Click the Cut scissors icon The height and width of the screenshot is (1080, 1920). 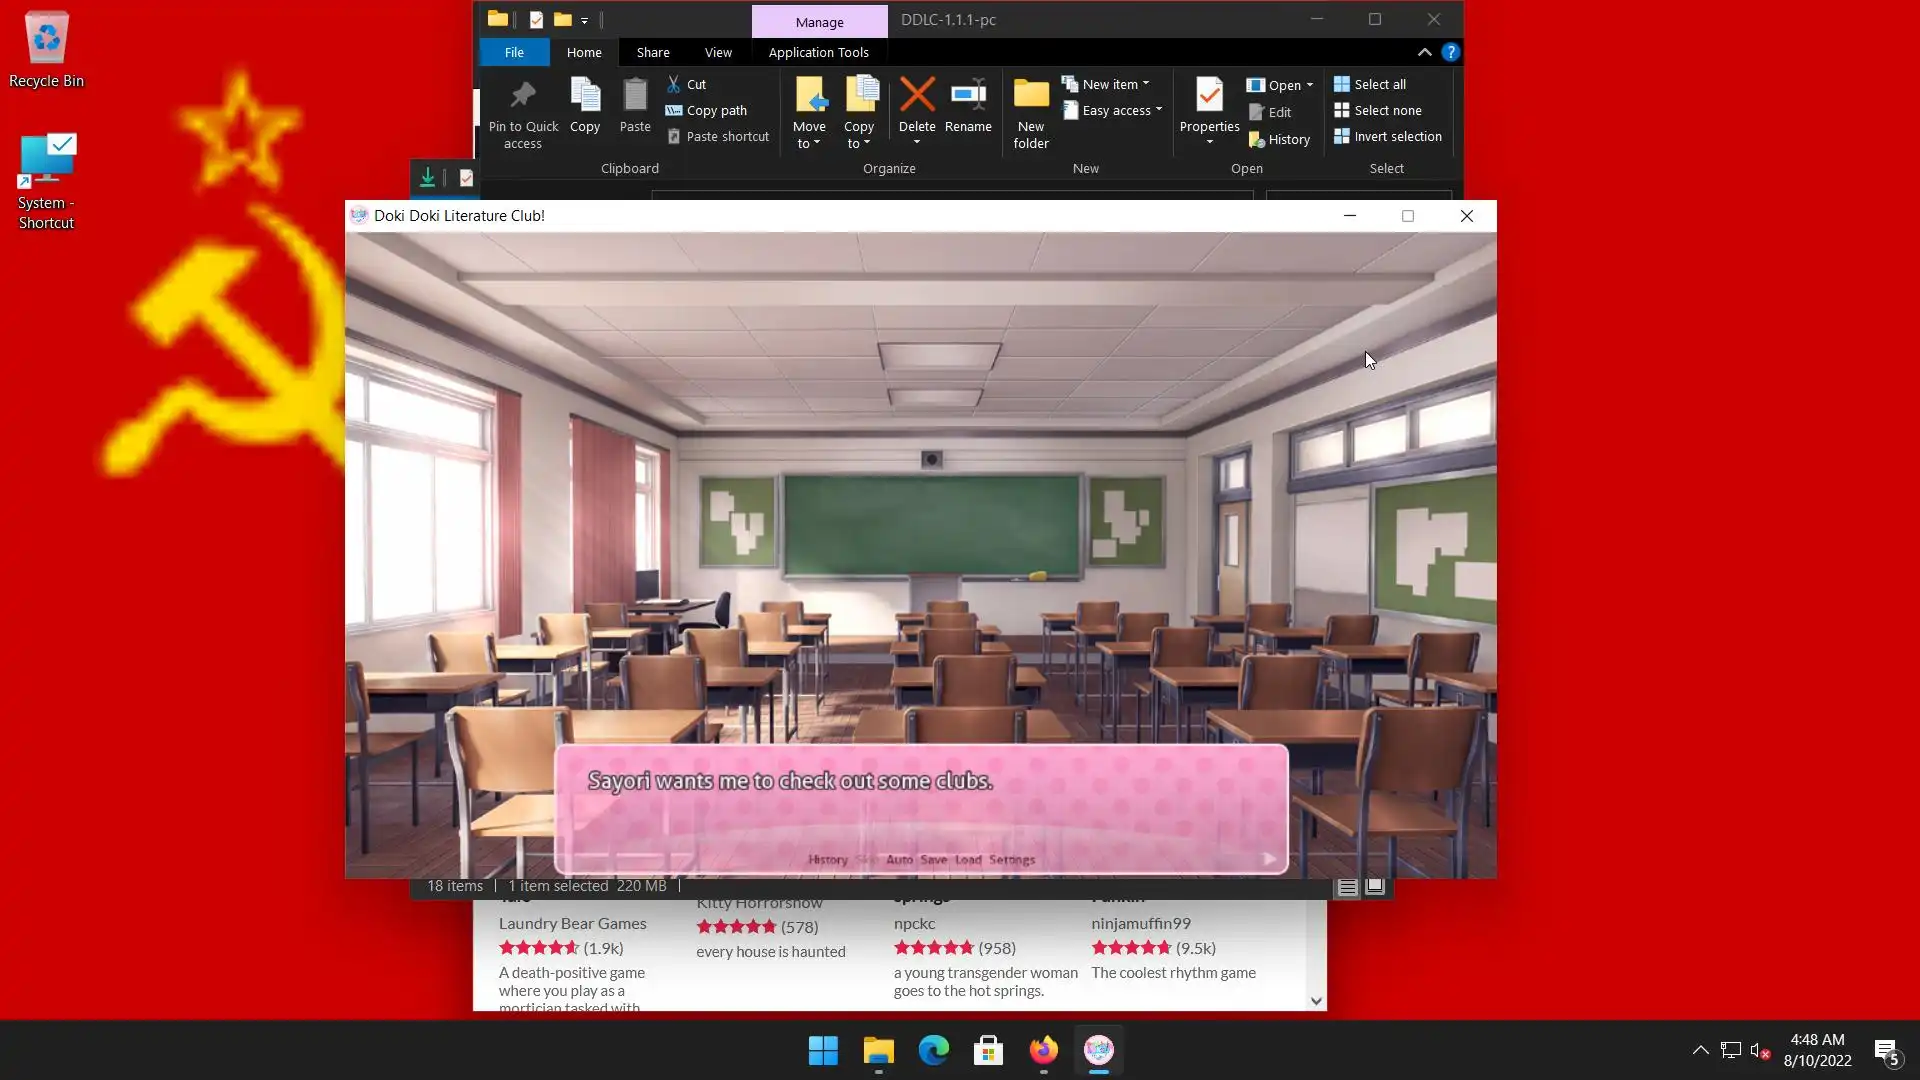pos(674,84)
